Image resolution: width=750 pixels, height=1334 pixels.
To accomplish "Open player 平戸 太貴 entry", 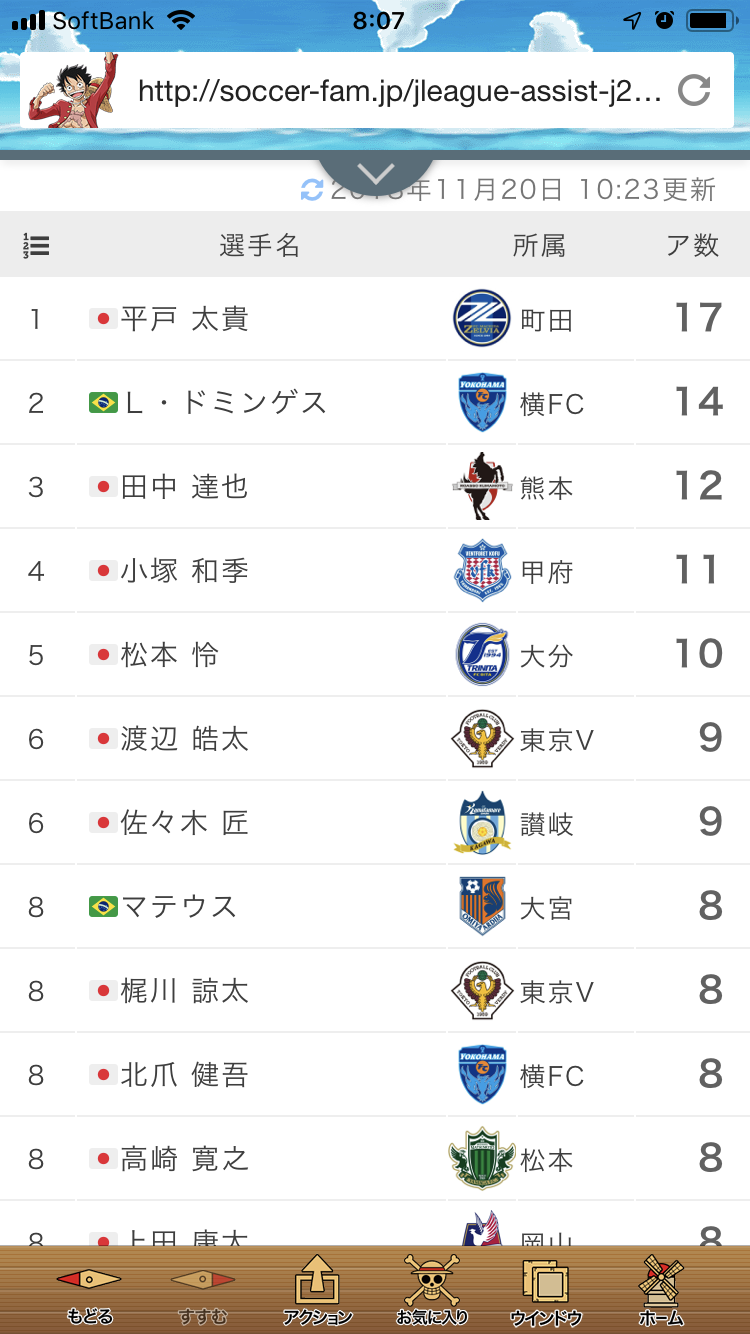I will tap(184, 319).
